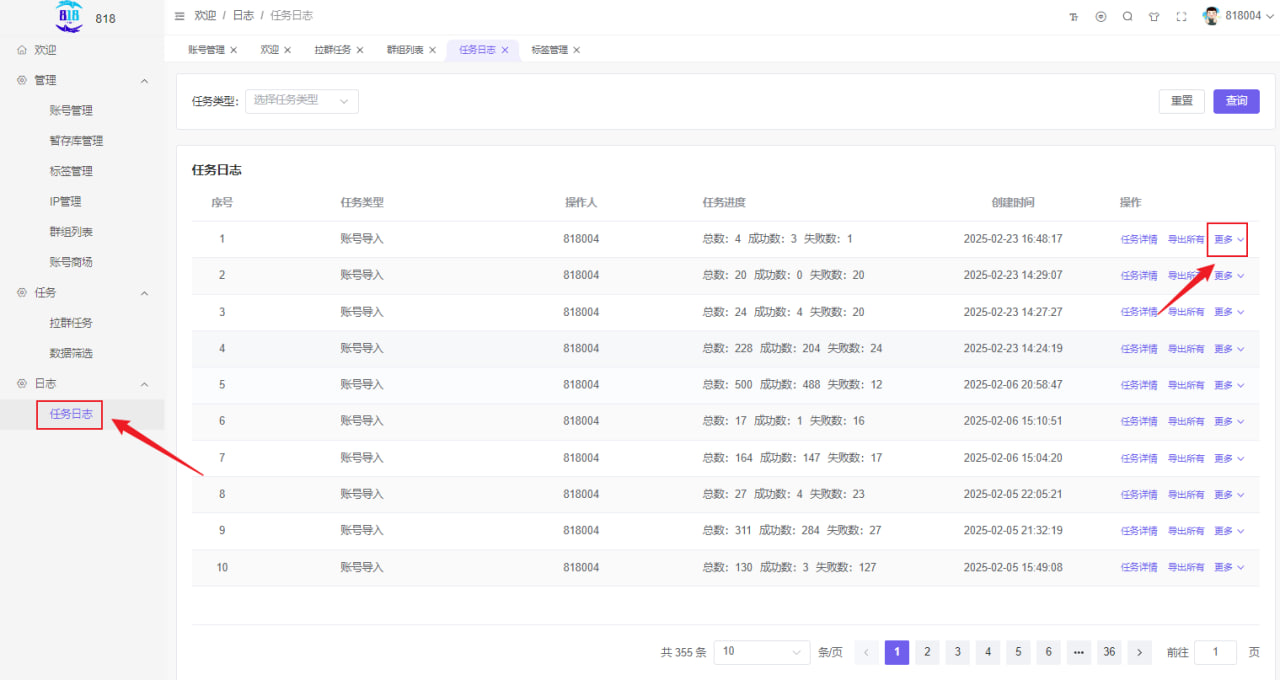1280x680 pixels.
Task: Open the 选择任务类型 dropdown
Action: coord(302,101)
